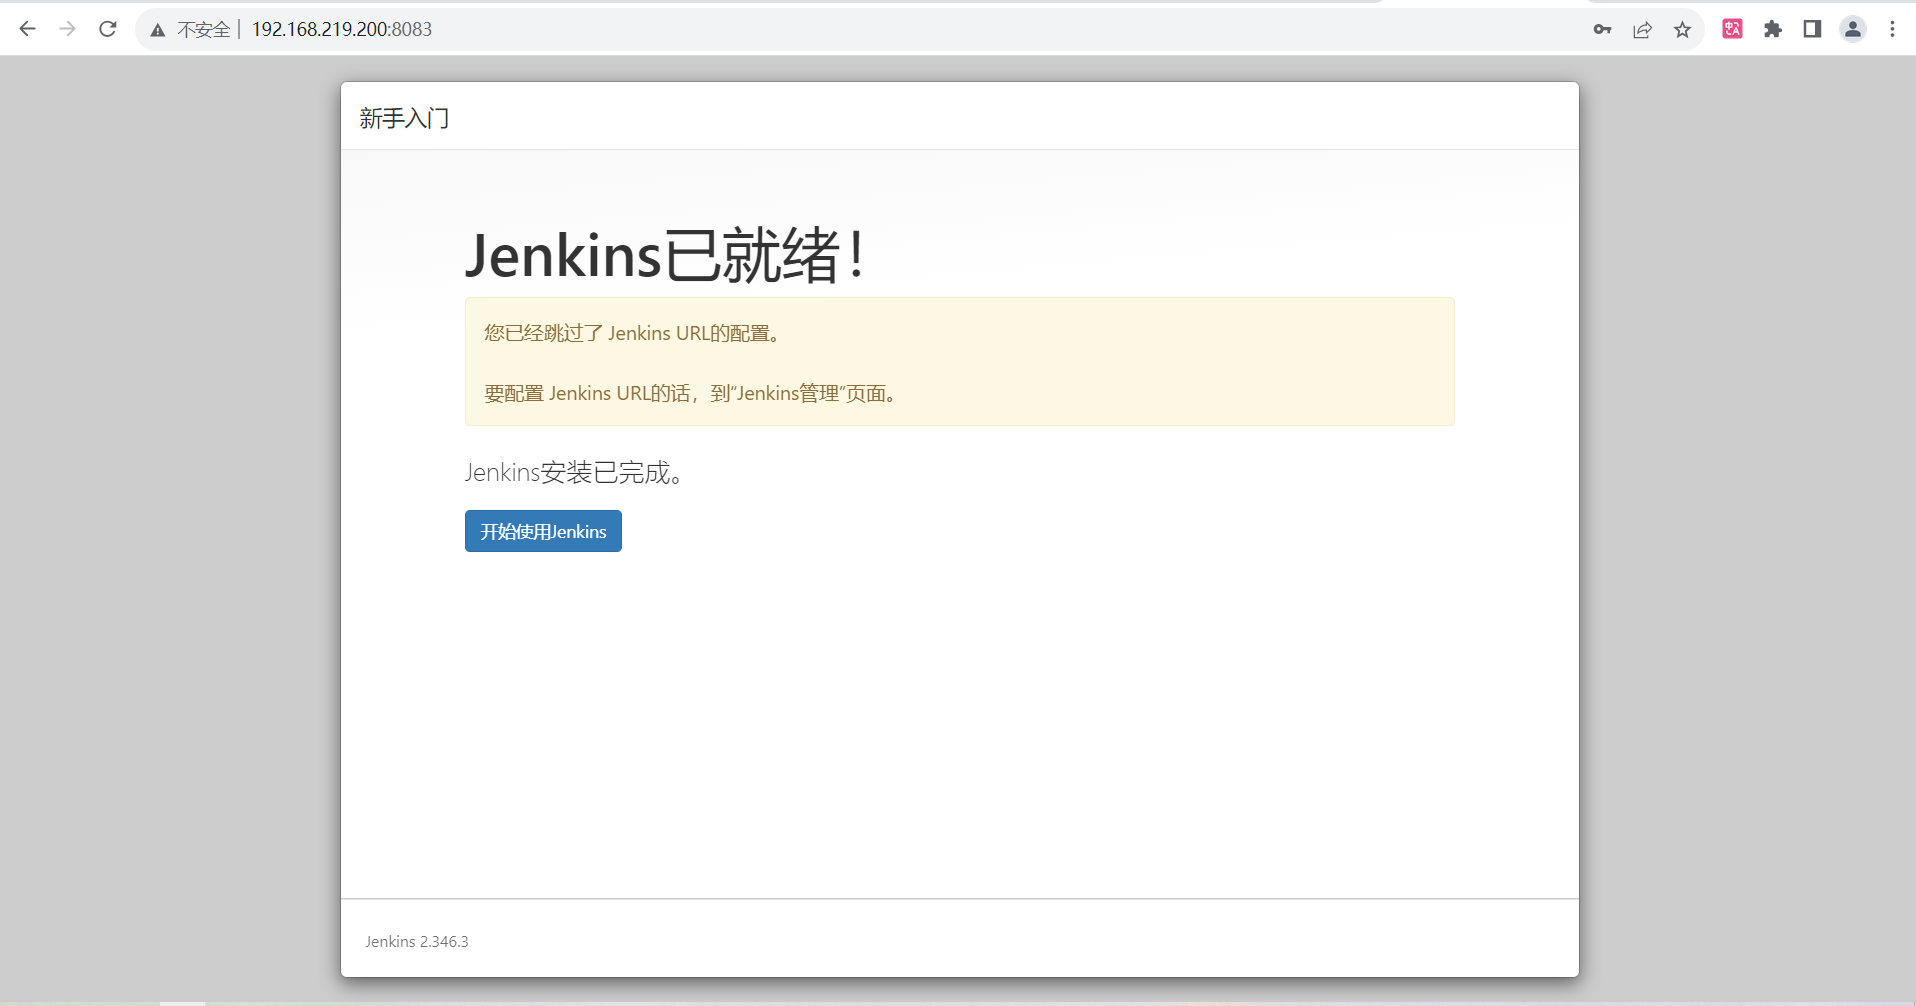The image size is (1916, 1006).
Task: Click the 新手入门 header title
Action: (404, 118)
